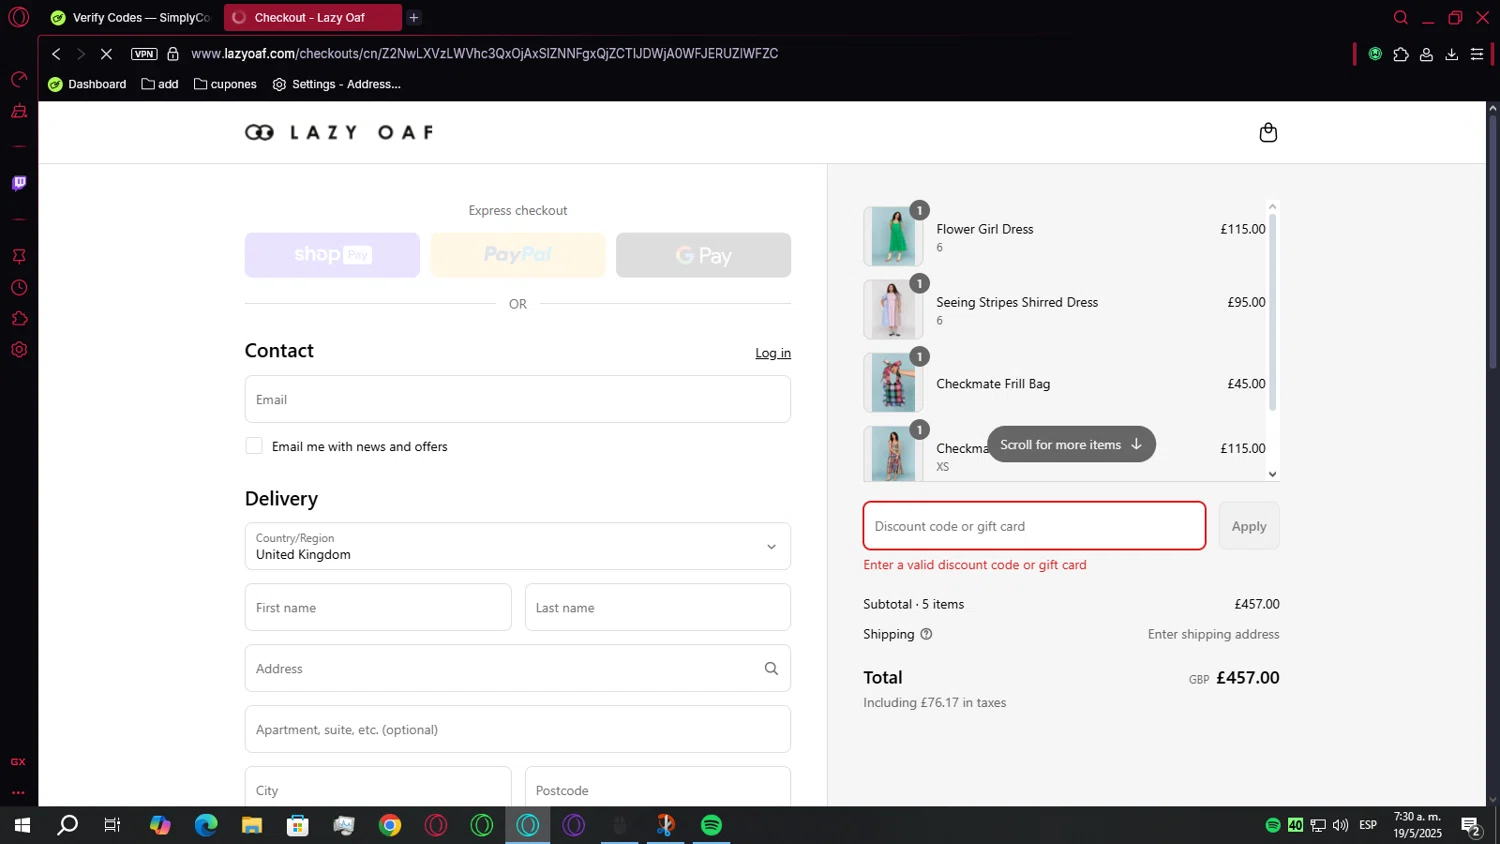
Task: Stop loading the page
Action: coord(106,54)
